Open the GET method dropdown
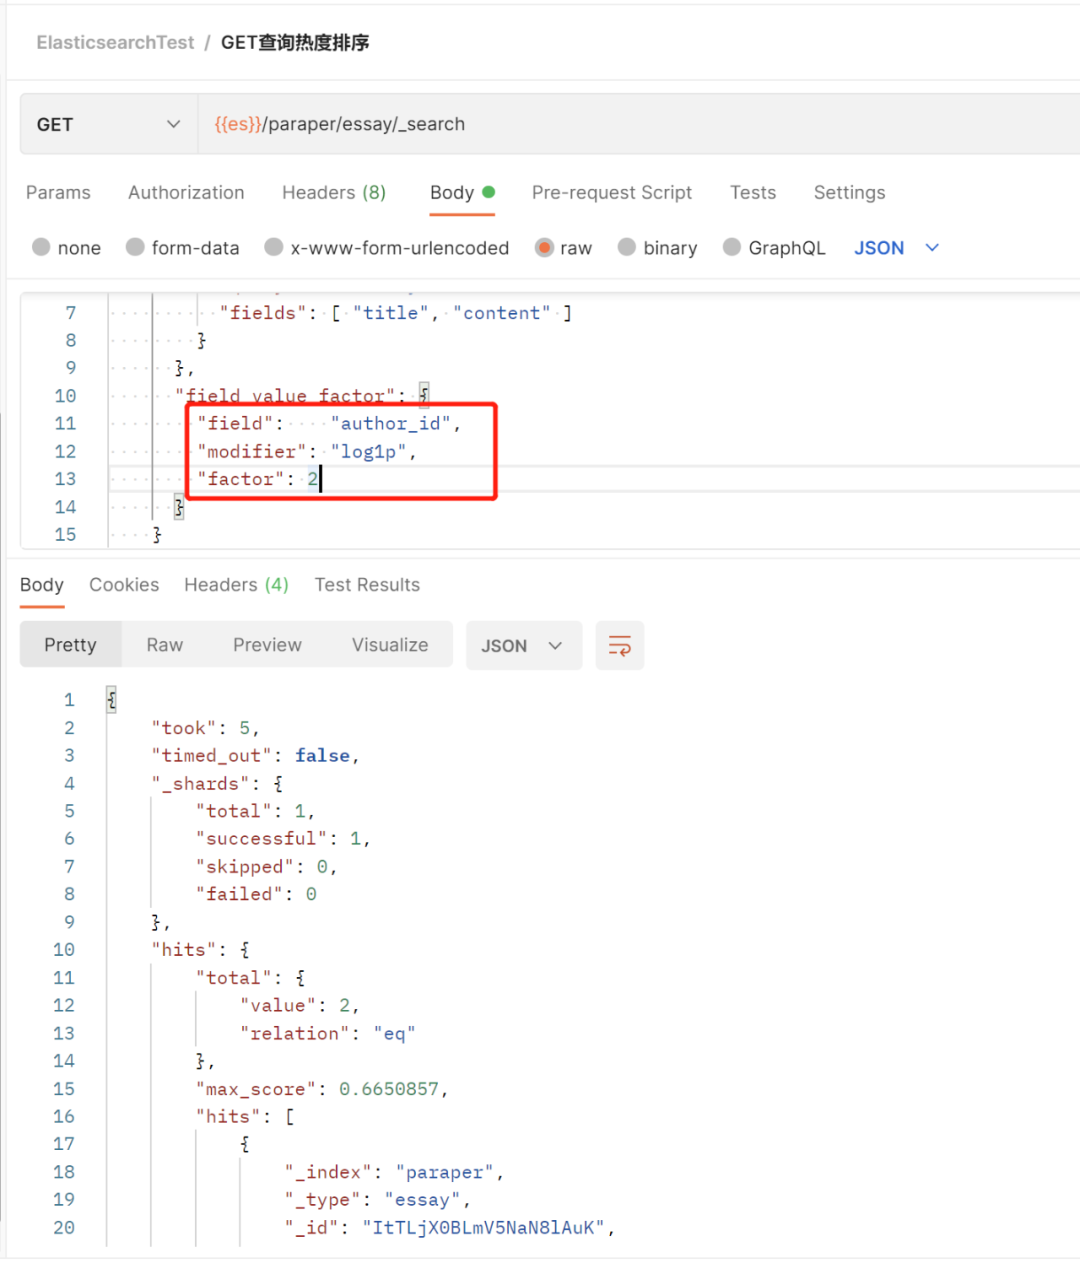1080x1285 pixels. pos(108,124)
